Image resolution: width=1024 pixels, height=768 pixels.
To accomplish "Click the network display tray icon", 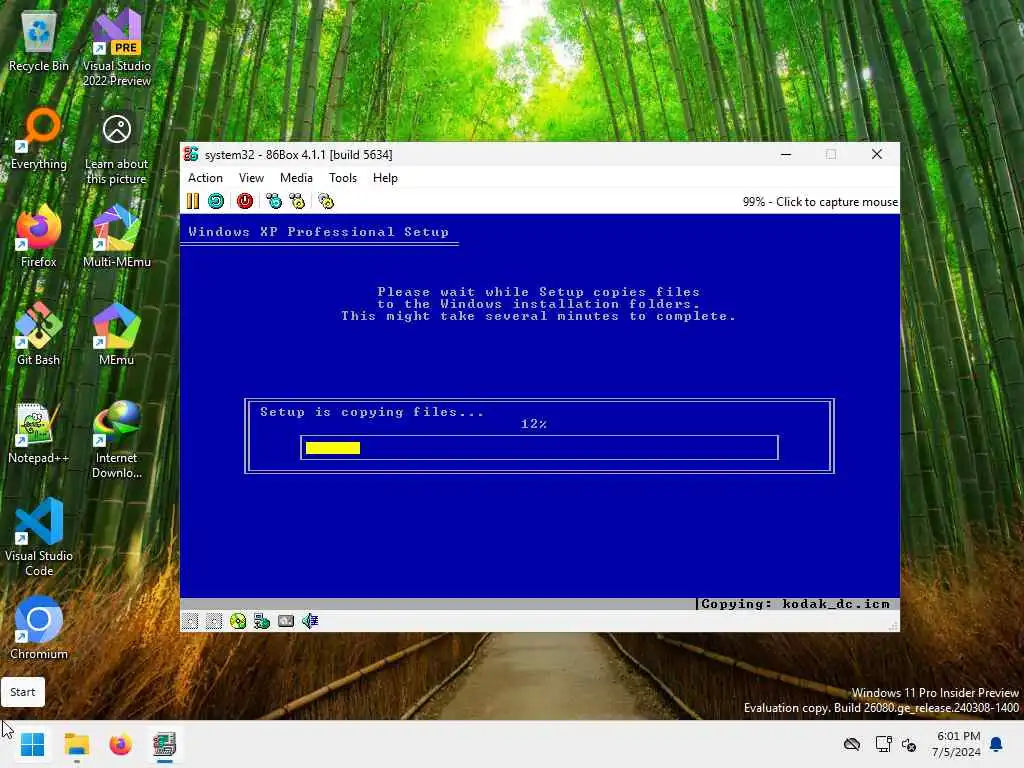I will point(884,744).
